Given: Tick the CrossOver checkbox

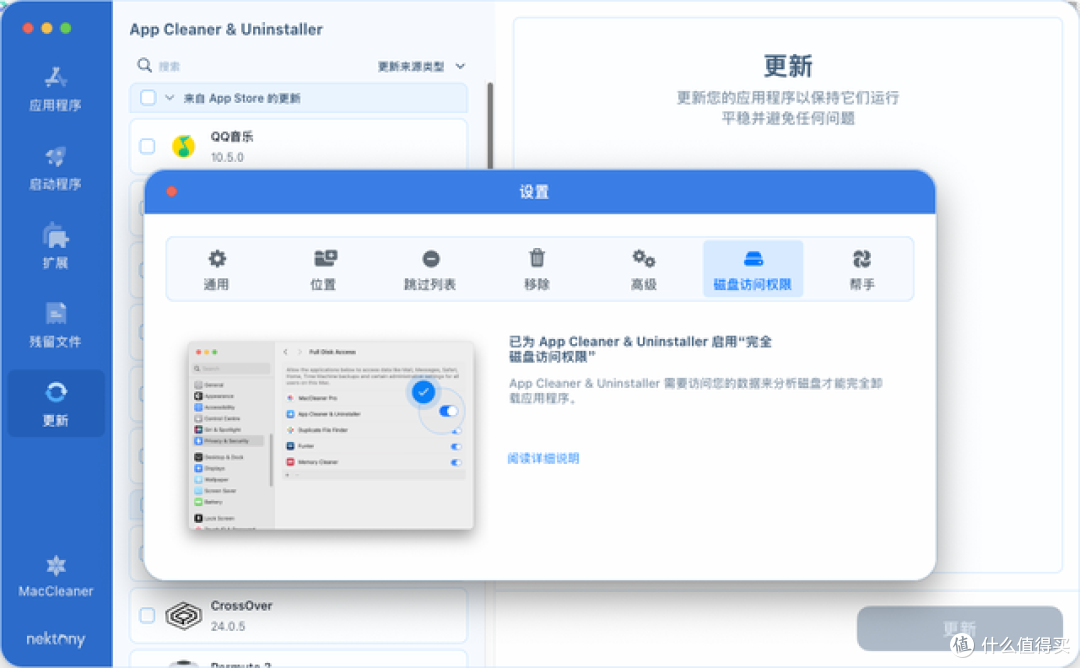Looking at the screenshot, I should click(147, 615).
